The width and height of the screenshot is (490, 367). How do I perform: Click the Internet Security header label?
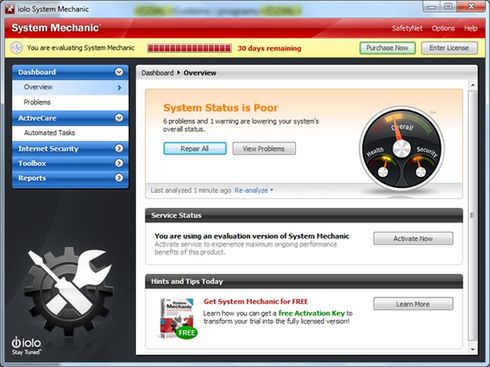[48, 149]
